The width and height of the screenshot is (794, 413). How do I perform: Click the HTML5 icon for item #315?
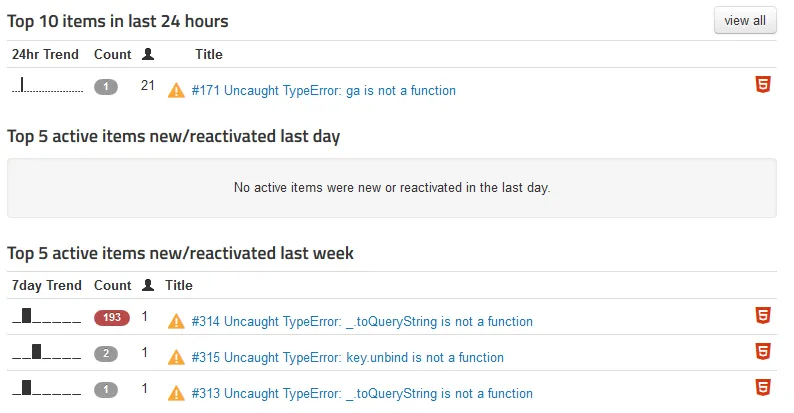pyautogui.click(x=762, y=351)
